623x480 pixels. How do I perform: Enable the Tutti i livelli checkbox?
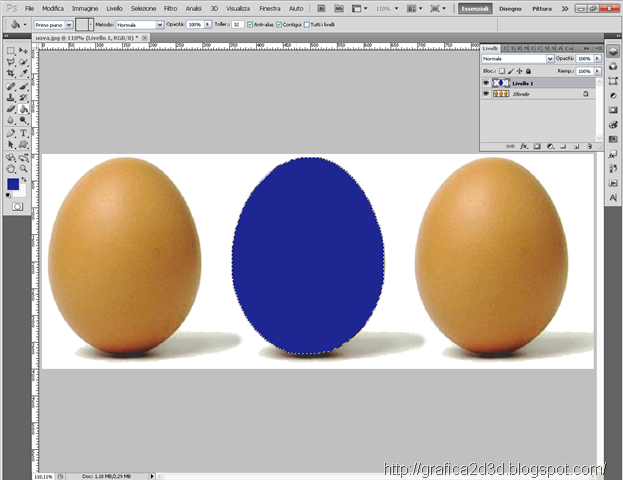pos(308,23)
